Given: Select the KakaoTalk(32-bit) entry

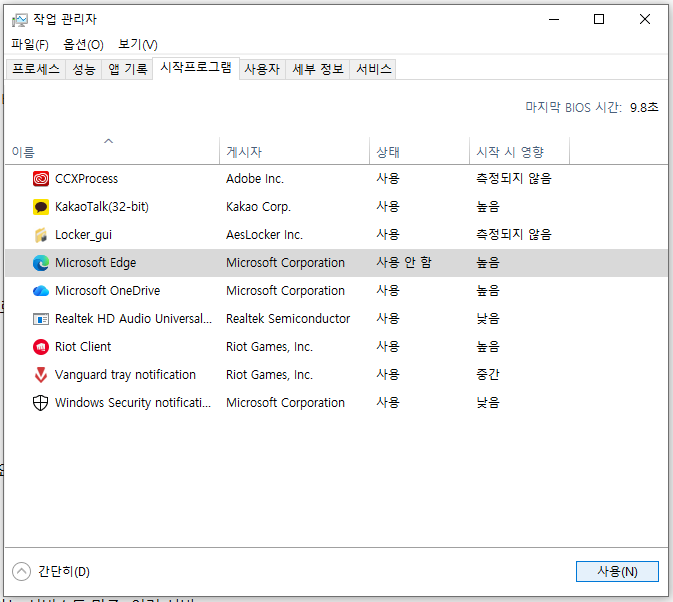Looking at the screenshot, I should pos(102,207).
